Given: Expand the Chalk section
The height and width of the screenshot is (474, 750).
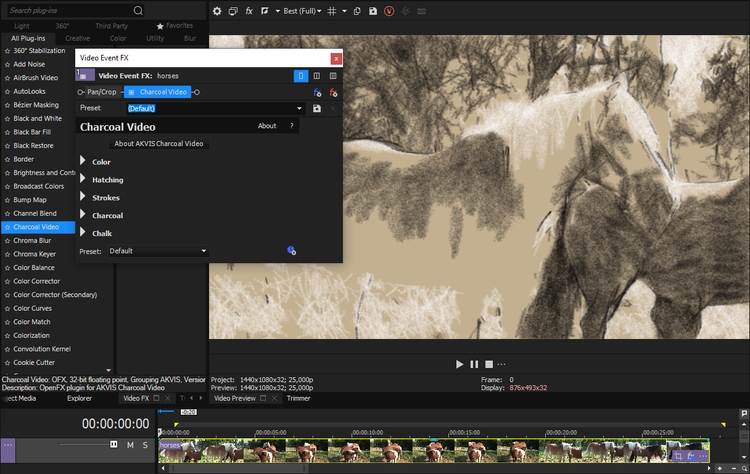Looking at the screenshot, I should pos(82,232).
